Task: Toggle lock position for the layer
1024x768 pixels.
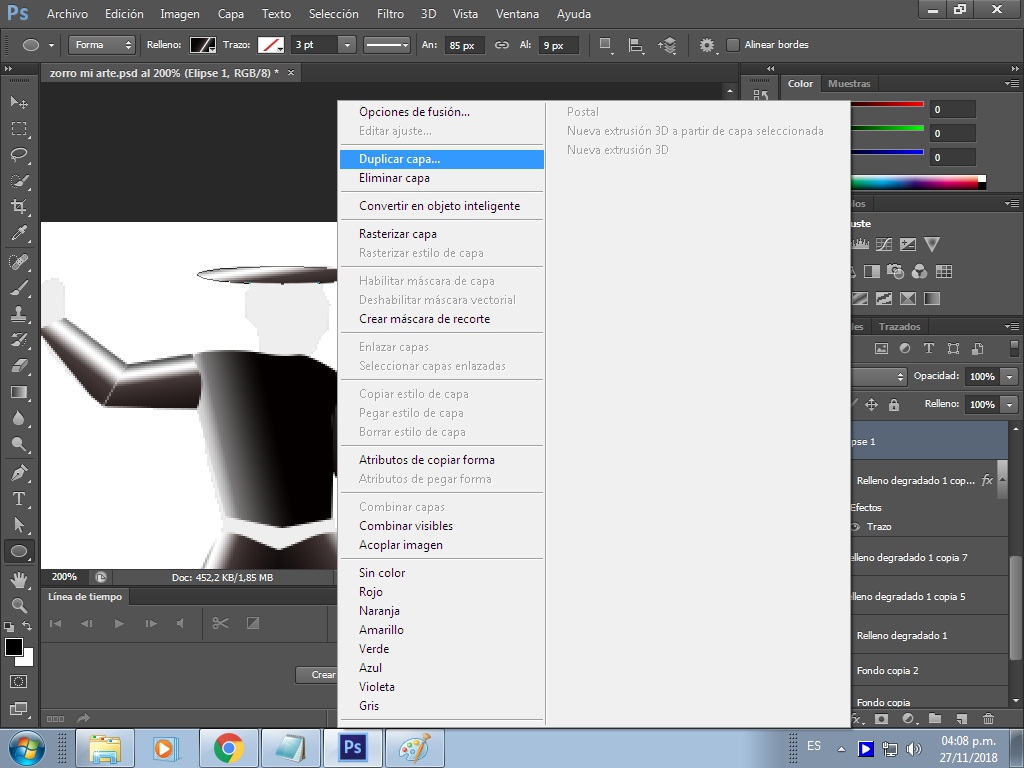Action: 871,404
